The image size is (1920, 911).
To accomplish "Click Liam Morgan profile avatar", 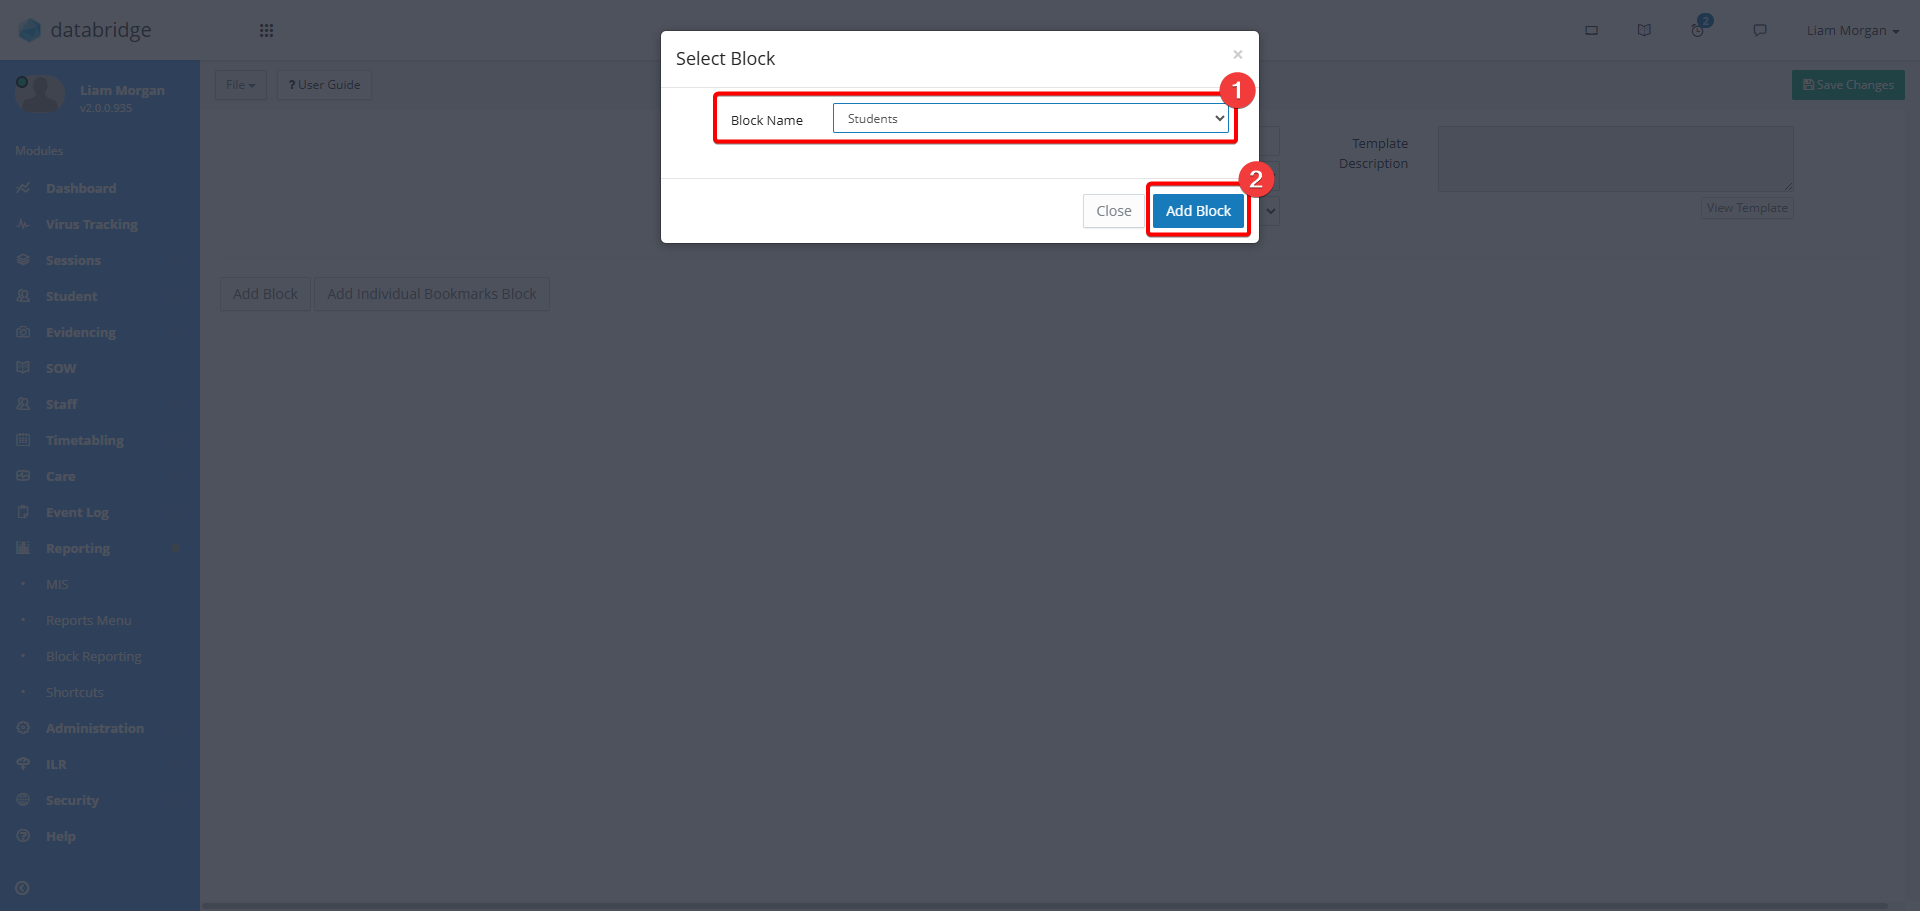I will (x=40, y=95).
